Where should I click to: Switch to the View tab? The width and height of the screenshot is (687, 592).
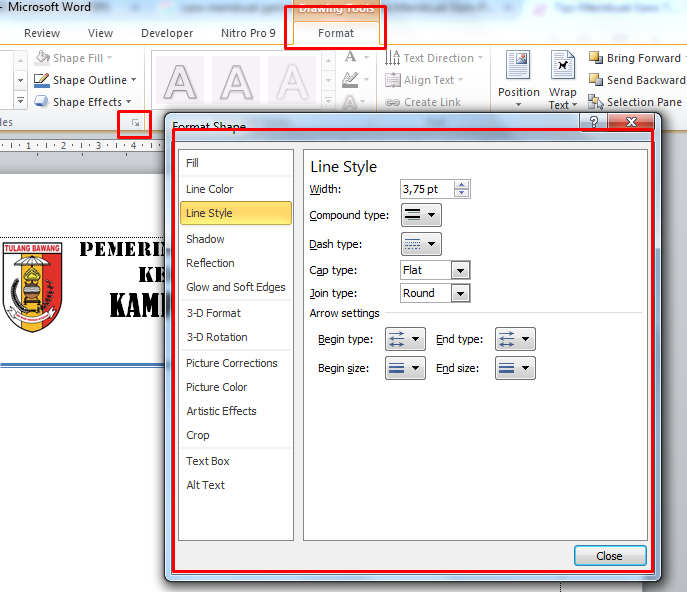(x=100, y=33)
